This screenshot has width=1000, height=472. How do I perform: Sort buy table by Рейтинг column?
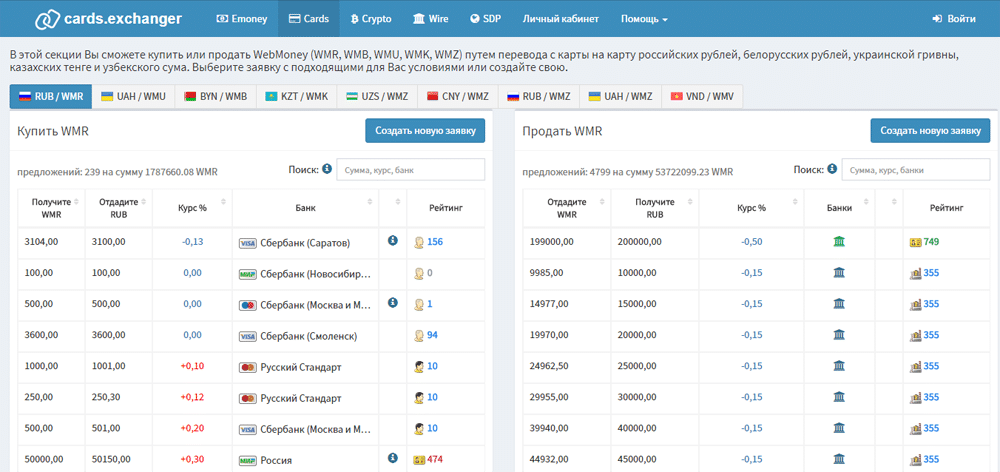click(445, 208)
